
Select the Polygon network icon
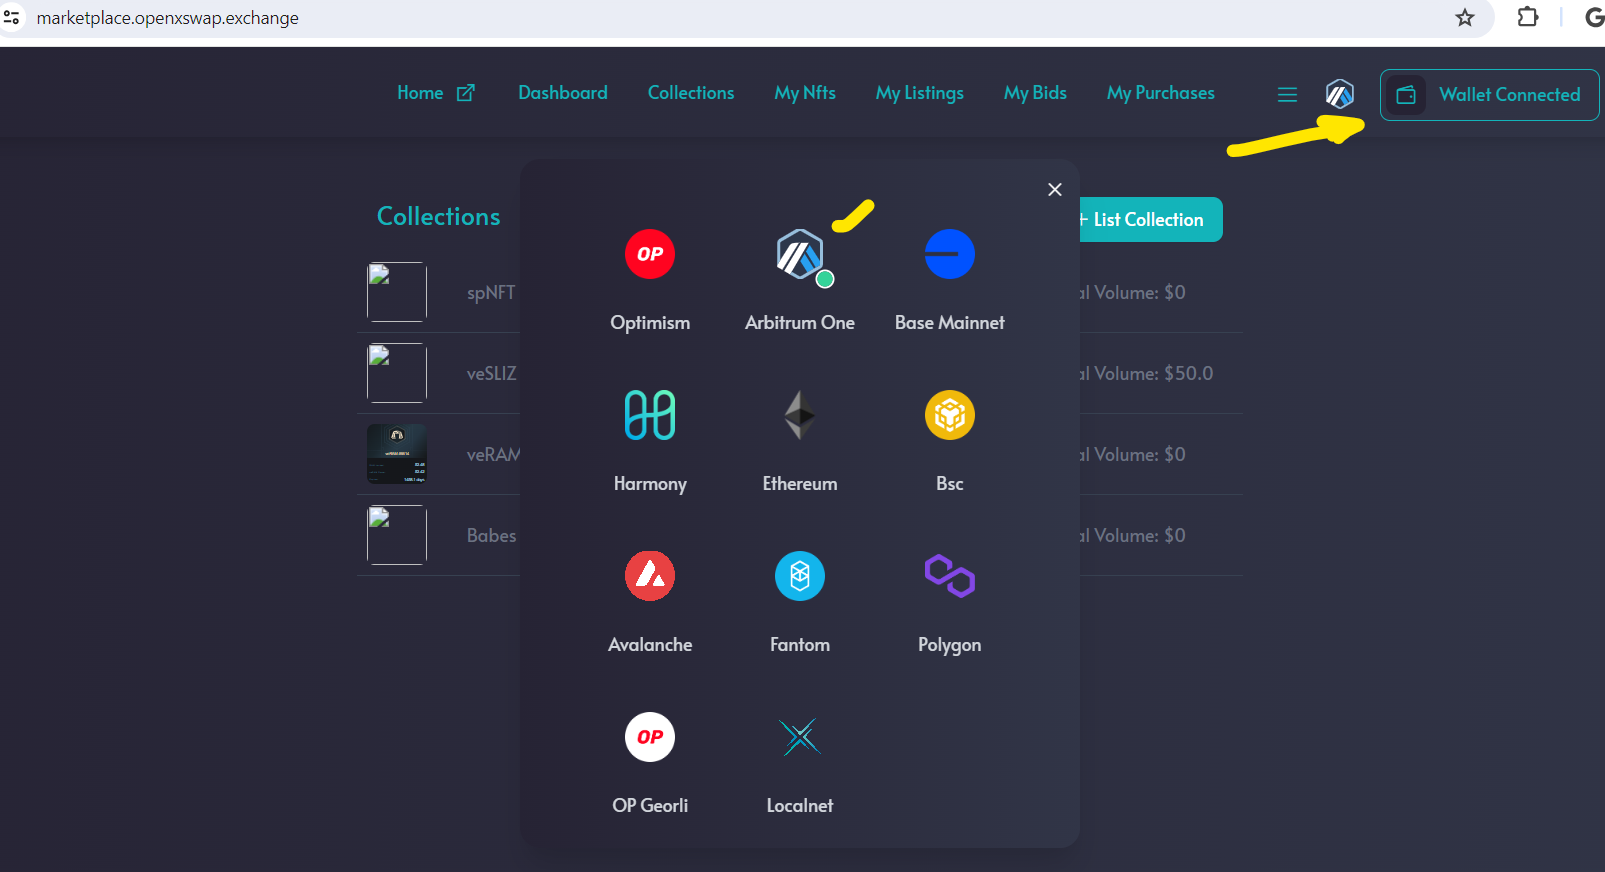point(949,576)
